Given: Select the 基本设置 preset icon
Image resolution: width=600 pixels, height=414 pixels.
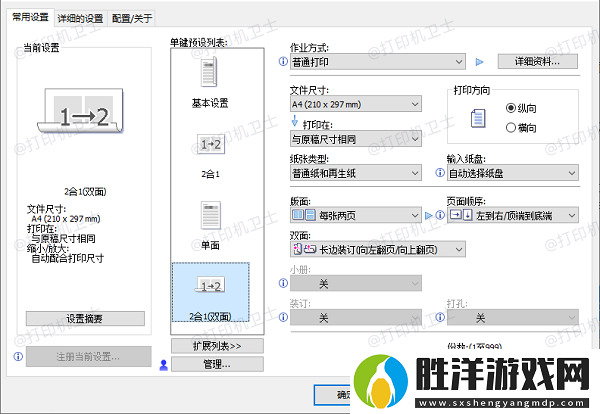Looking at the screenshot, I should point(209,72).
